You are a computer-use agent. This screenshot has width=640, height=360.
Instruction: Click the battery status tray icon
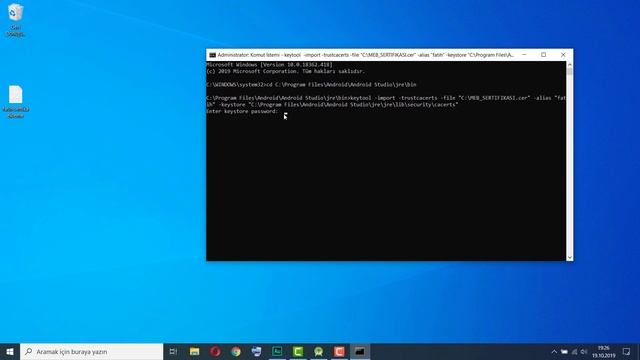tap(564, 352)
